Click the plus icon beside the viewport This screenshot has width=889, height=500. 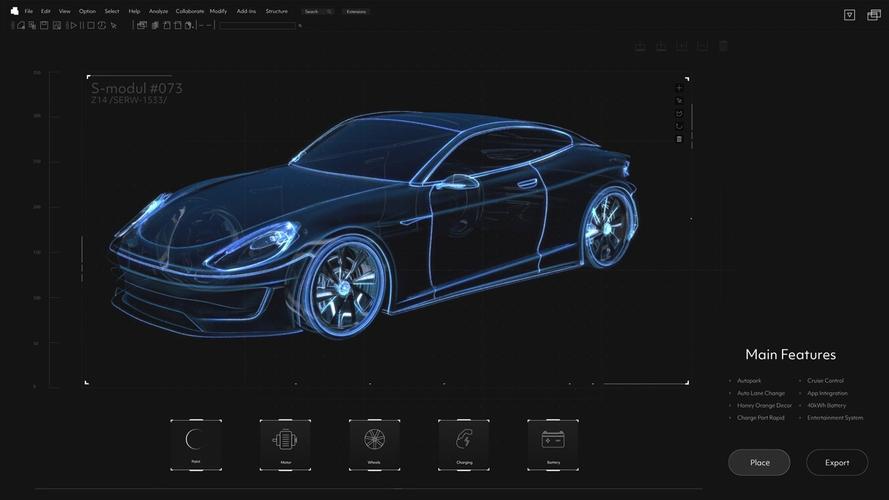pos(679,88)
